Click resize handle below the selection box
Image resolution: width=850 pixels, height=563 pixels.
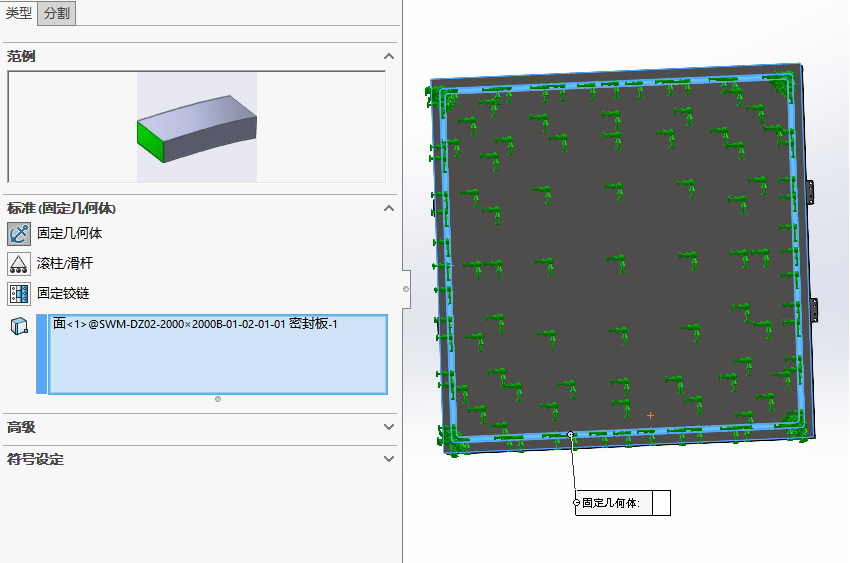pos(218,399)
